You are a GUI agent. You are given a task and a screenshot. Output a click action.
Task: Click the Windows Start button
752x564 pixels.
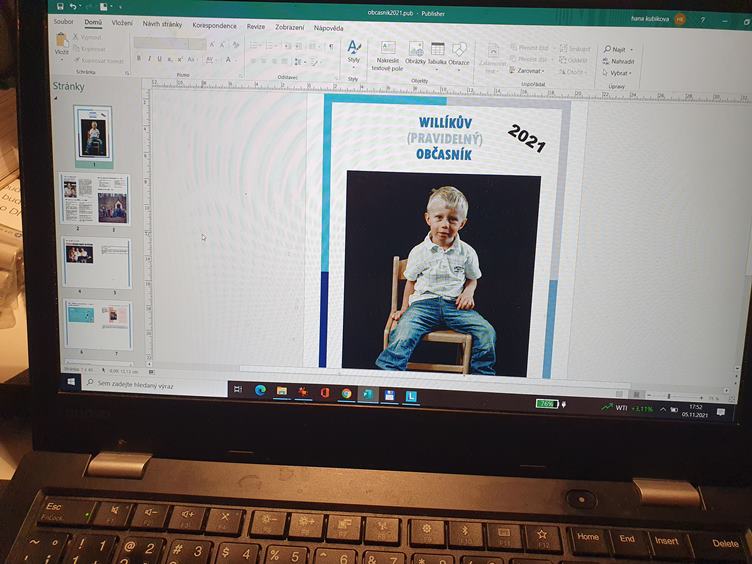(71, 381)
